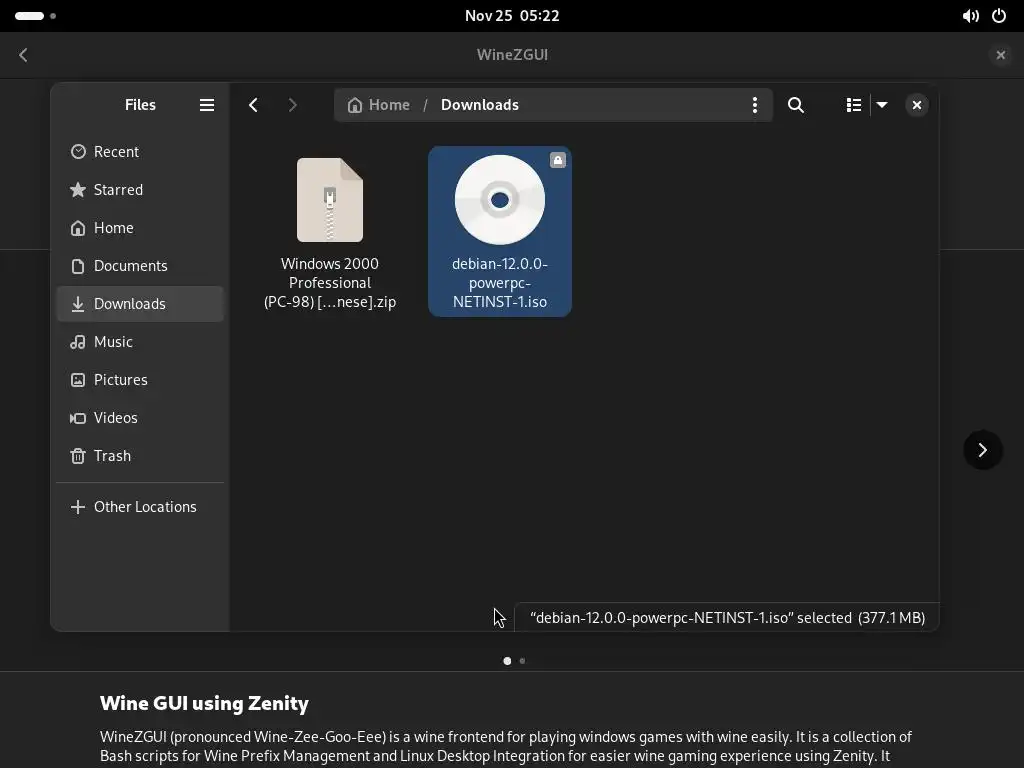The height and width of the screenshot is (768, 1024).
Task: Open Videos in the sidebar
Action: (x=140, y=417)
